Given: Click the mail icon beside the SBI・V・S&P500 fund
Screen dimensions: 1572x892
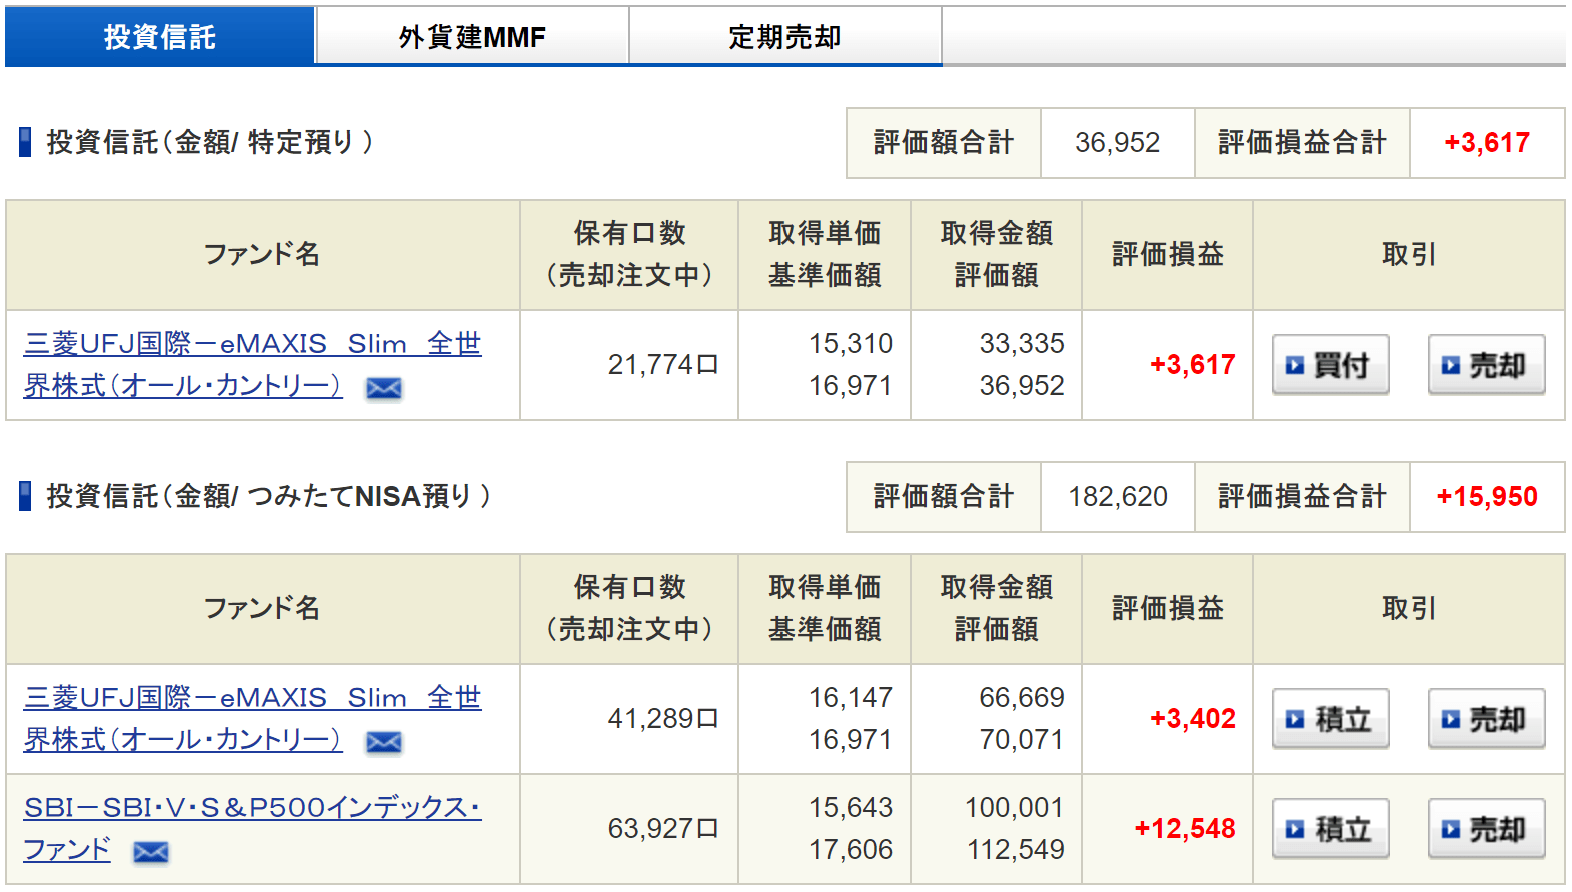Looking at the screenshot, I should tap(151, 852).
